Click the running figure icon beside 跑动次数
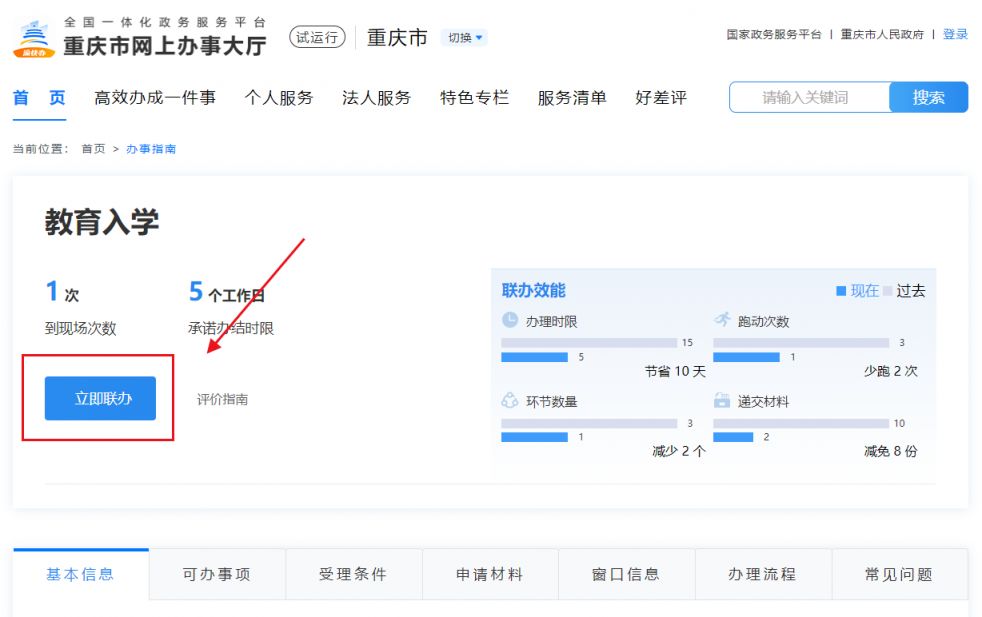982x617 pixels. pos(722,319)
